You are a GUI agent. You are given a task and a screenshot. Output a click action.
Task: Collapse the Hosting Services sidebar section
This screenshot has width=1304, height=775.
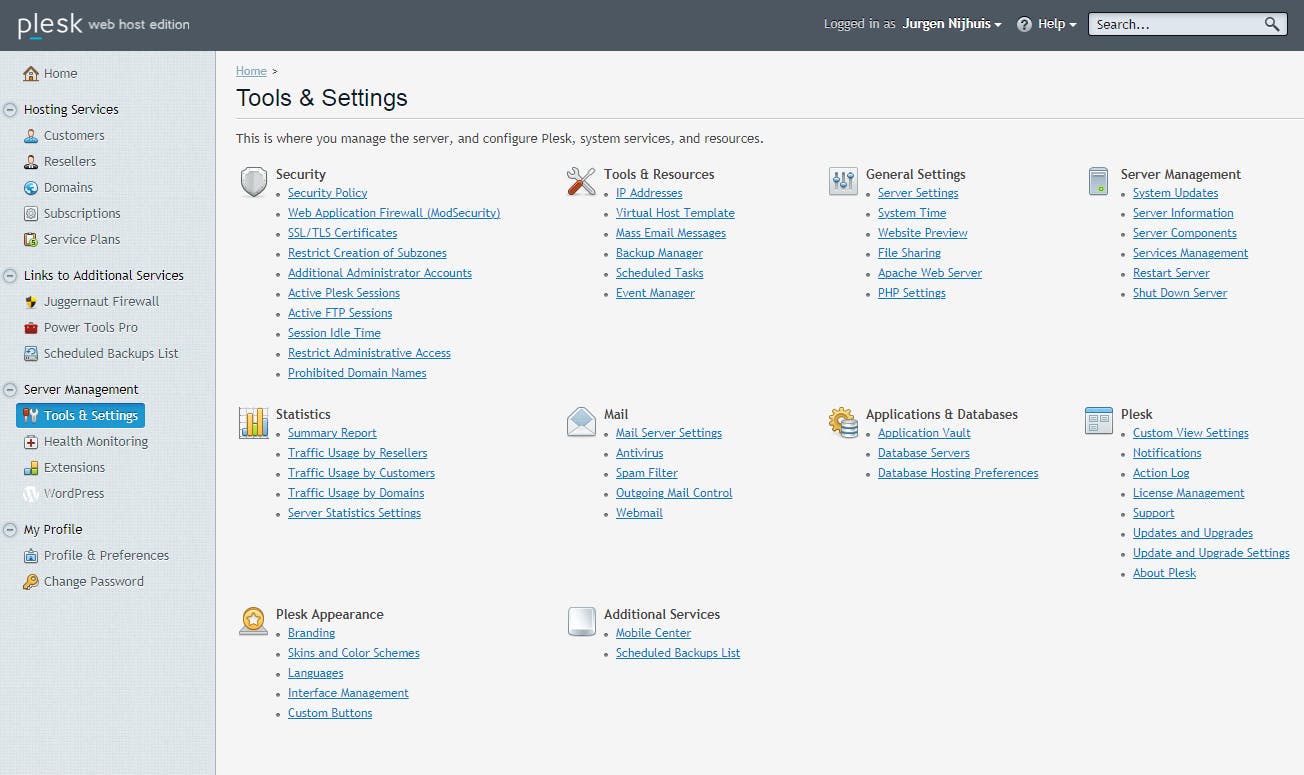pyautogui.click(x=9, y=109)
